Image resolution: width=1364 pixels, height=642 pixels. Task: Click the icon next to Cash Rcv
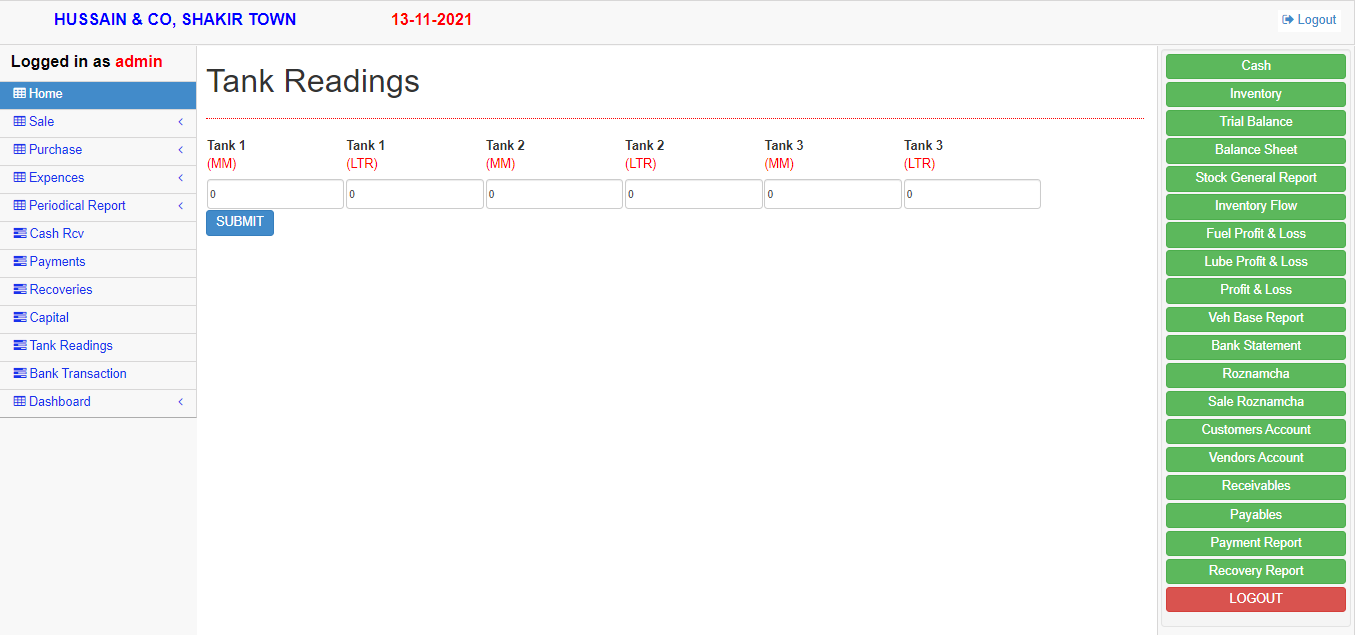coord(20,234)
